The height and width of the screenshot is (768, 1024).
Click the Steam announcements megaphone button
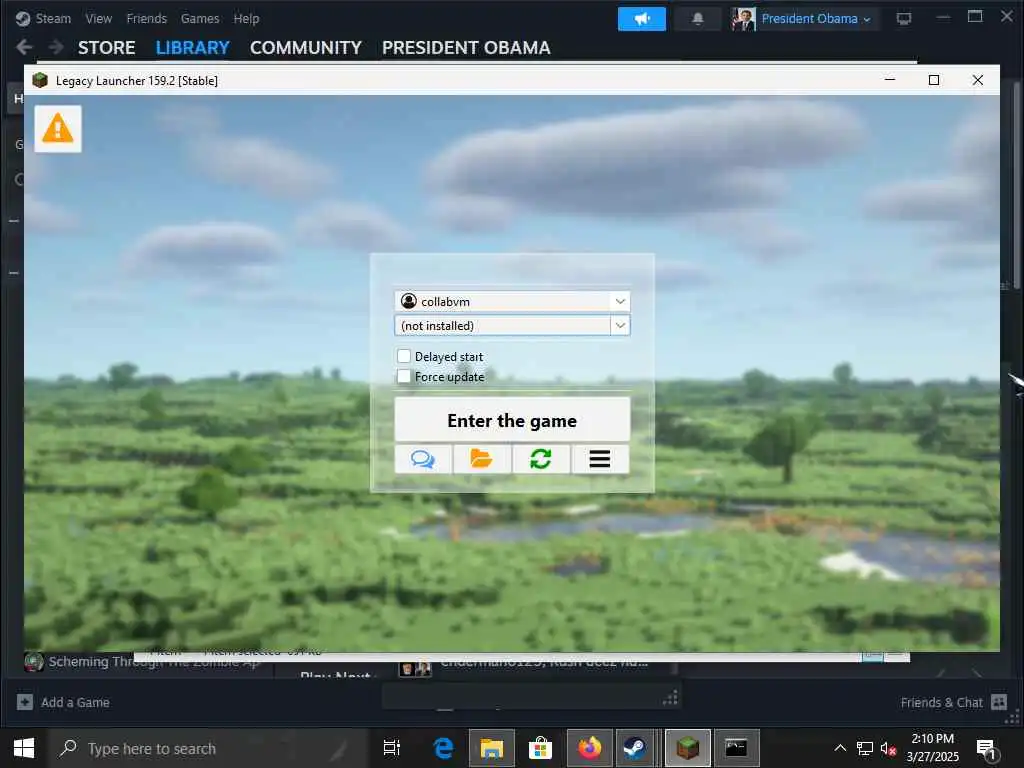[x=642, y=19]
